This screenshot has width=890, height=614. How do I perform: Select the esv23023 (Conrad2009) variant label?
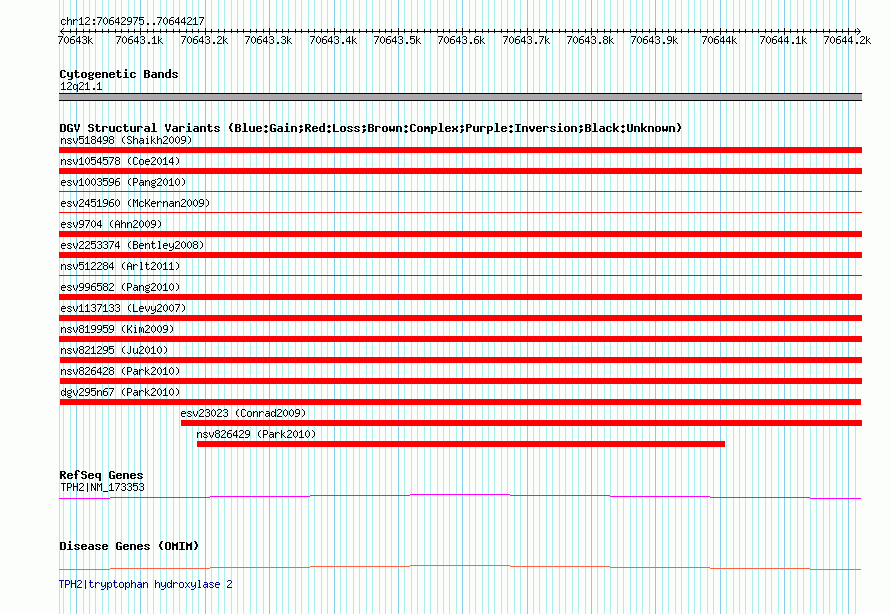pyautogui.click(x=243, y=413)
